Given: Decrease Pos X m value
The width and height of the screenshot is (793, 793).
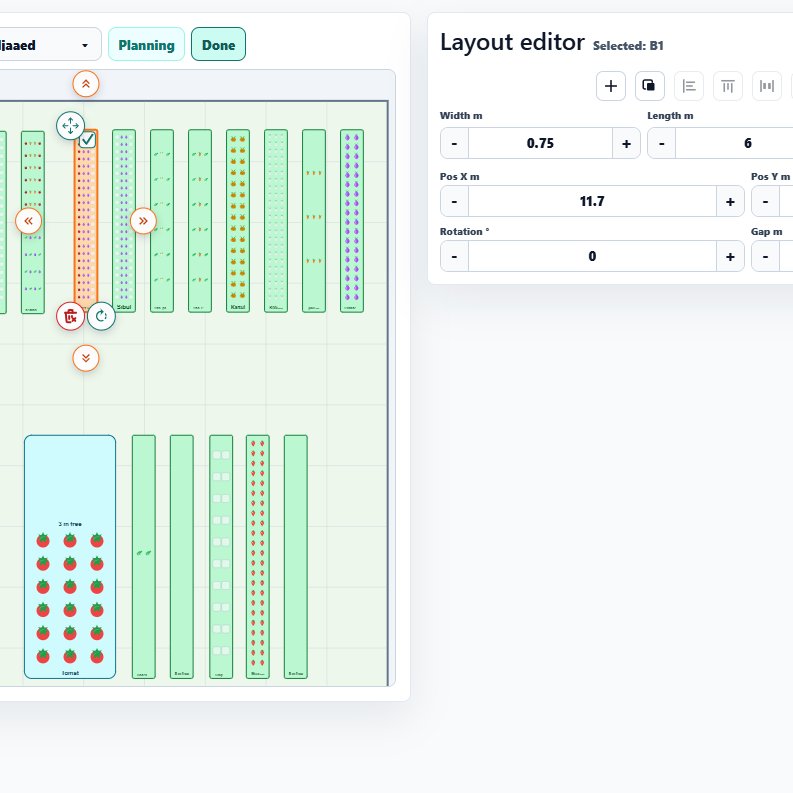Looking at the screenshot, I should tap(454, 201).
